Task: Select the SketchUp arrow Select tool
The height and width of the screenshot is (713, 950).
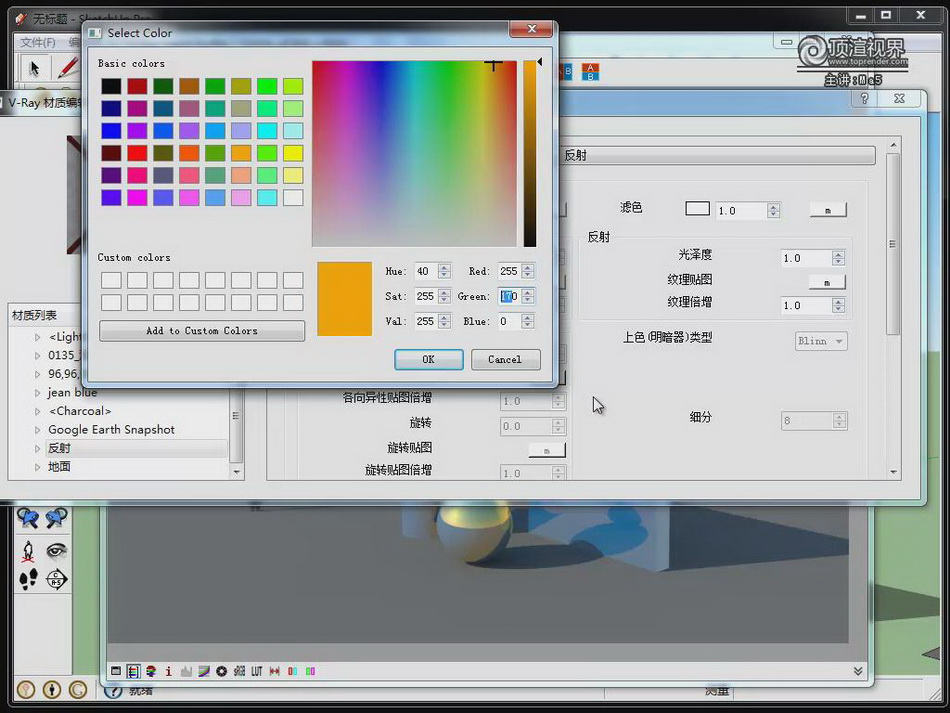Action: (x=34, y=68)
